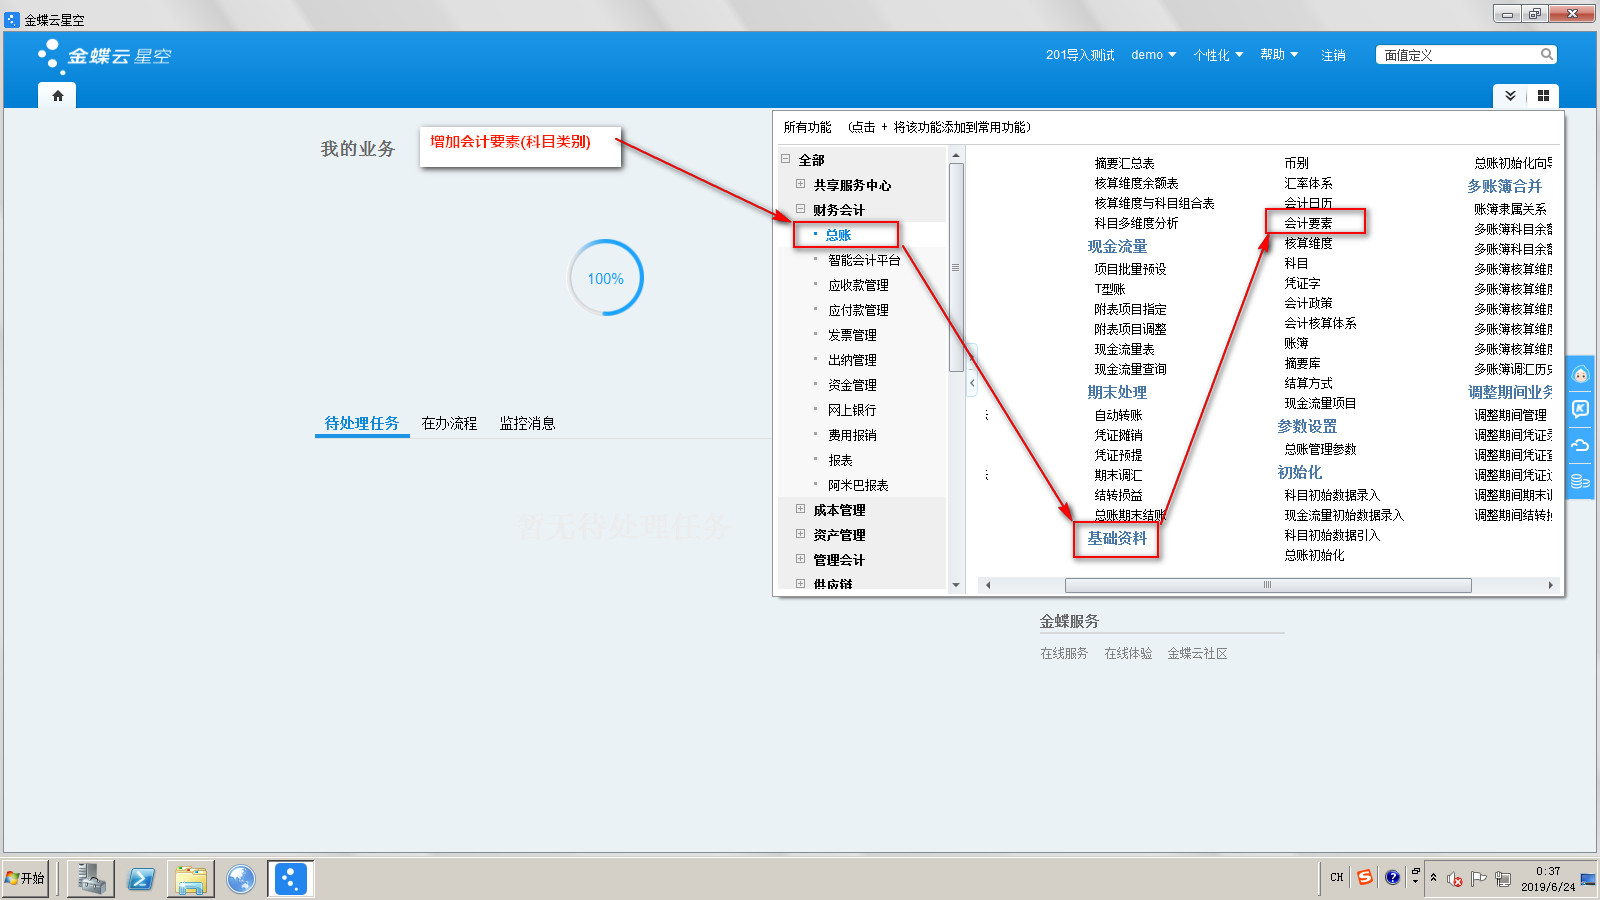
Task: Click scroll right arrow of function list
Action: click(x=1550, y=585)
